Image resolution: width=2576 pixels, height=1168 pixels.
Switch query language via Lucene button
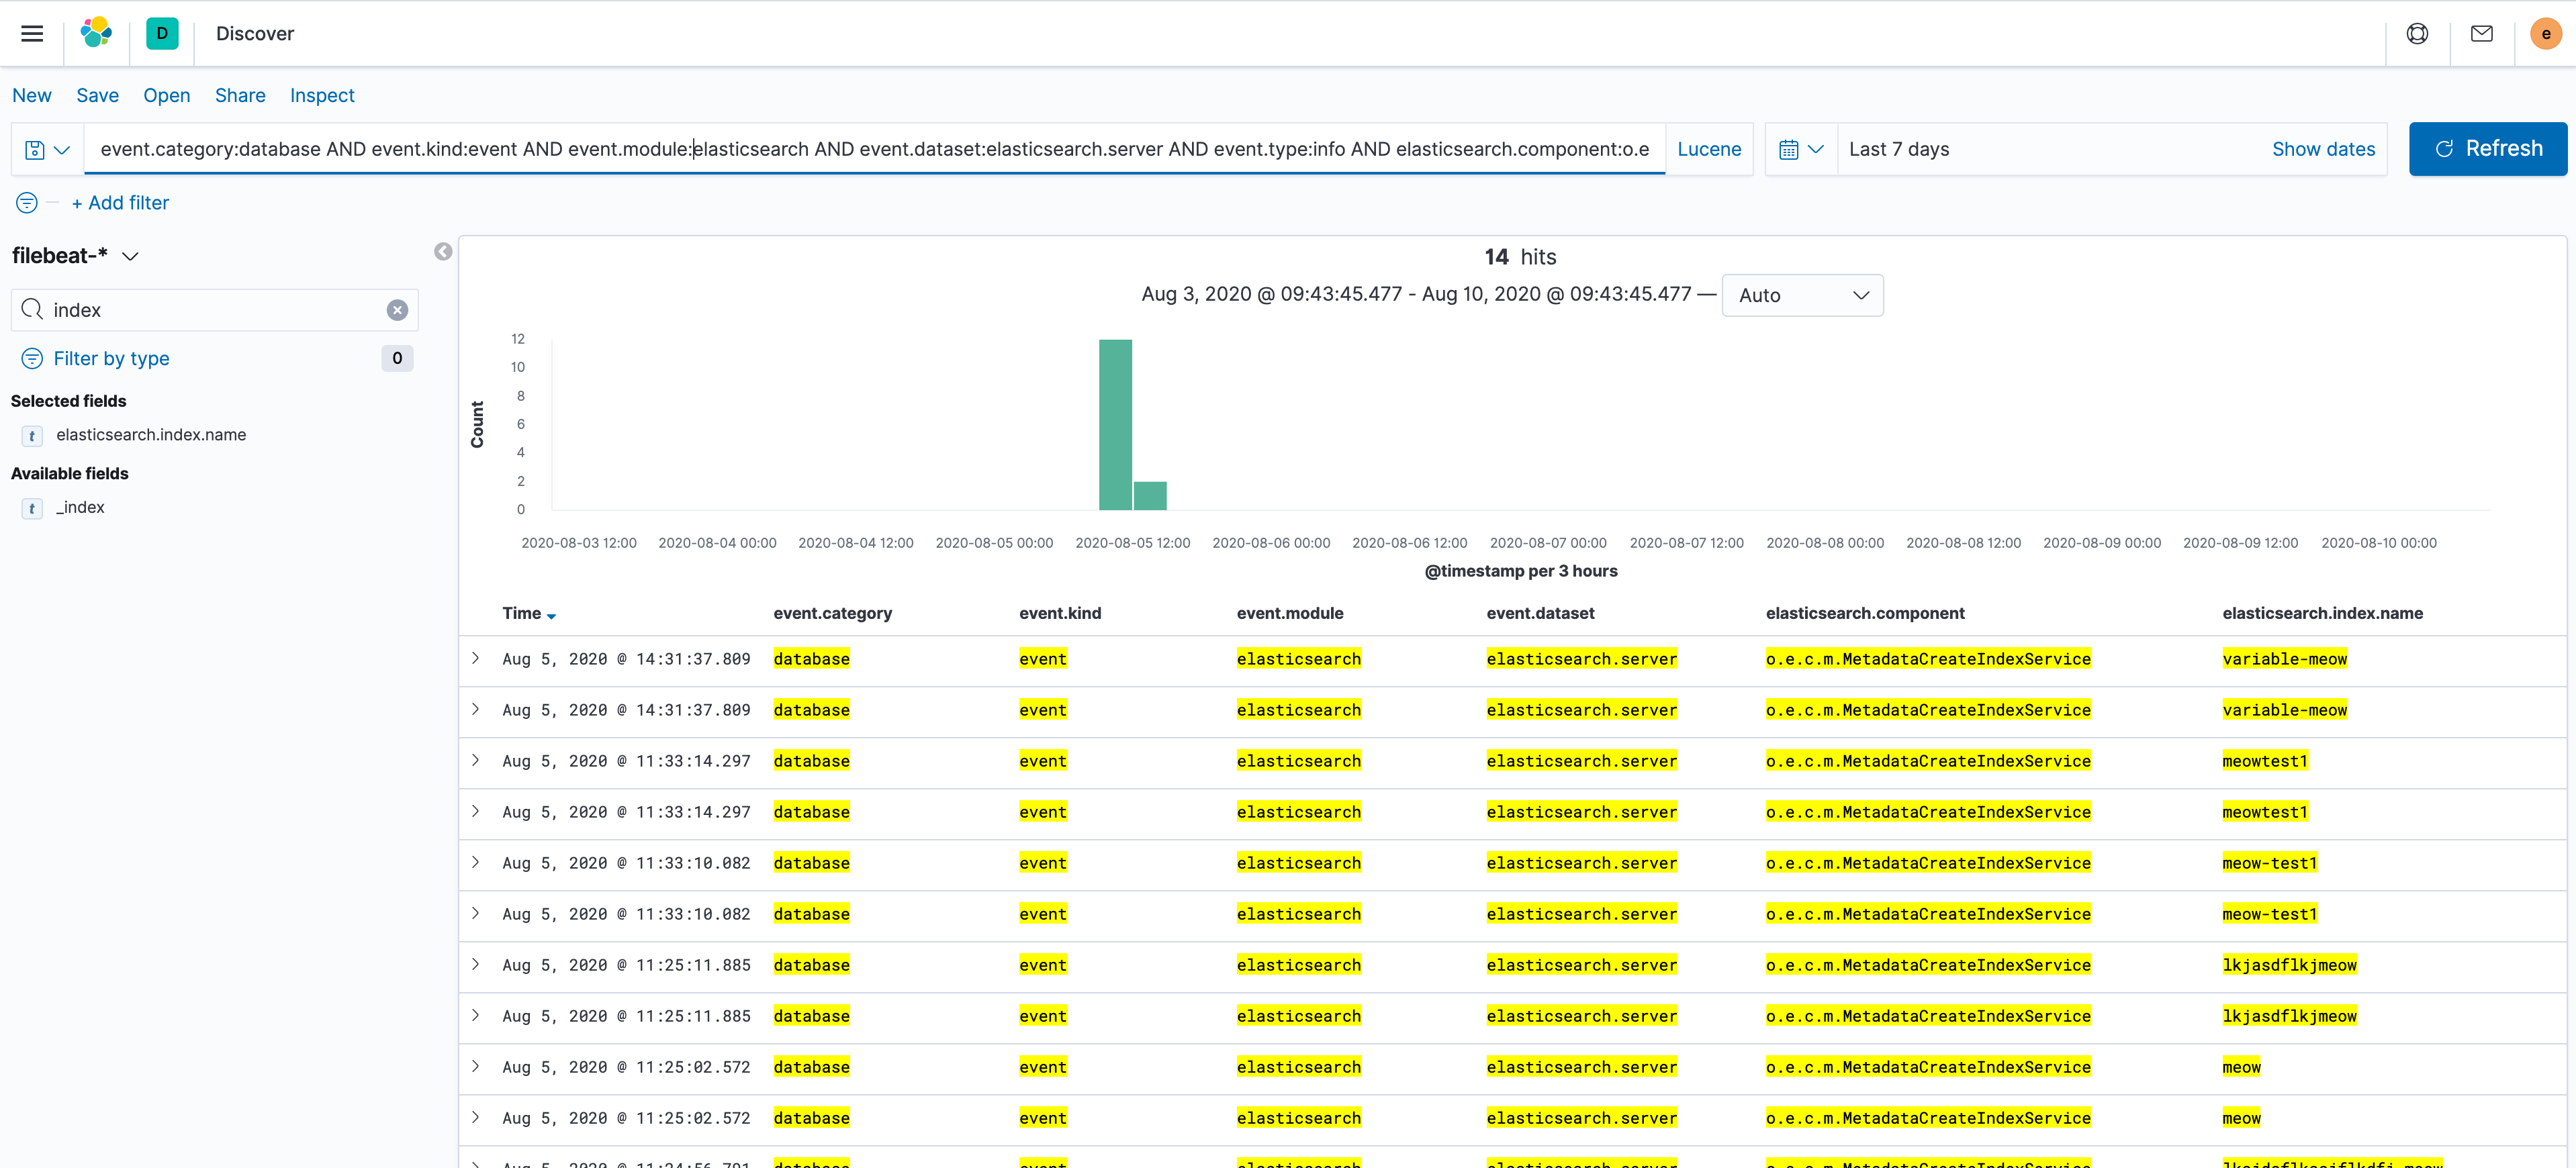click(x=1708, y=149)
